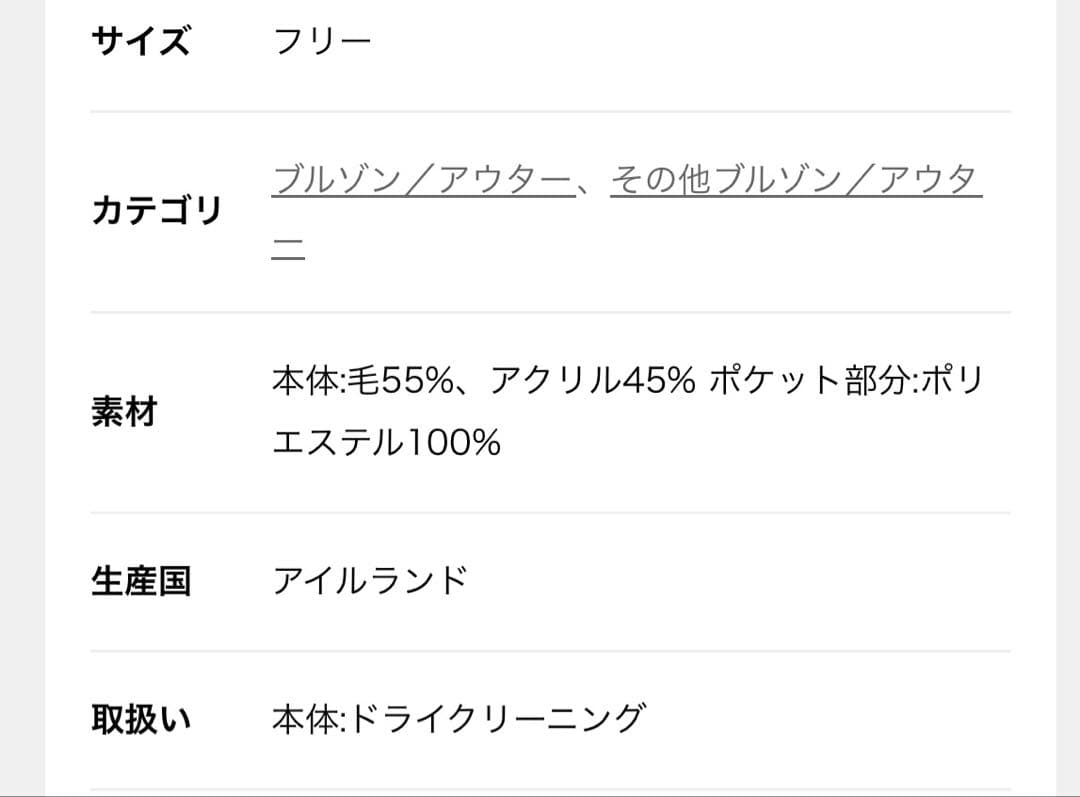Click the ポケット部分 text in materials
This screenshot has height=797, width=1080.
(x=810, y=382)
